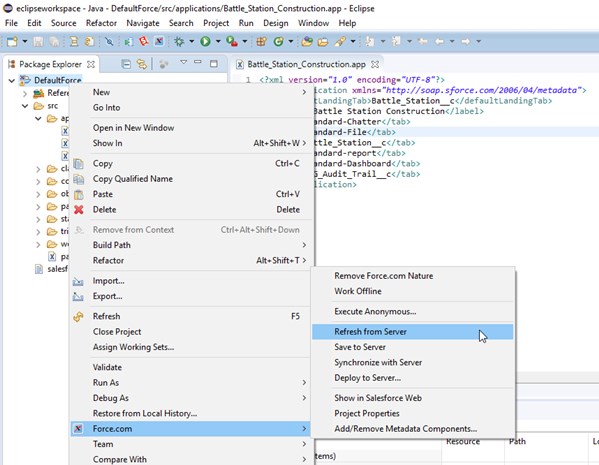Open the Package Explorer view menu triangle
The width and height of the screenshot is (599, 465).
click(183, 62)
